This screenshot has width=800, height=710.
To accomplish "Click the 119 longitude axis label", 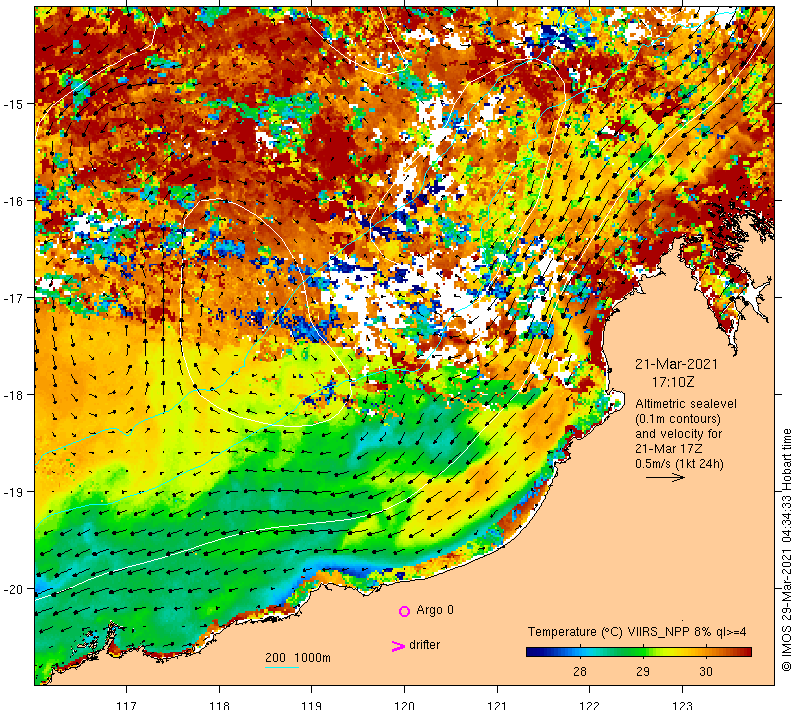I will (x=312, y=704).
